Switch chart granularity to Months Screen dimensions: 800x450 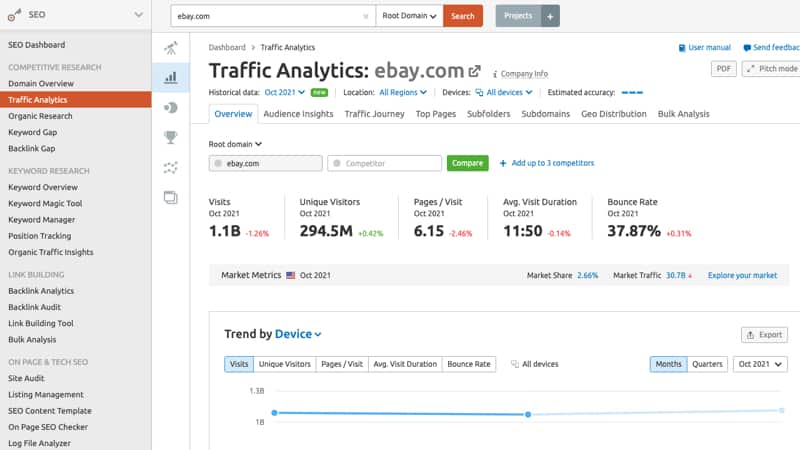coord(668,364)
